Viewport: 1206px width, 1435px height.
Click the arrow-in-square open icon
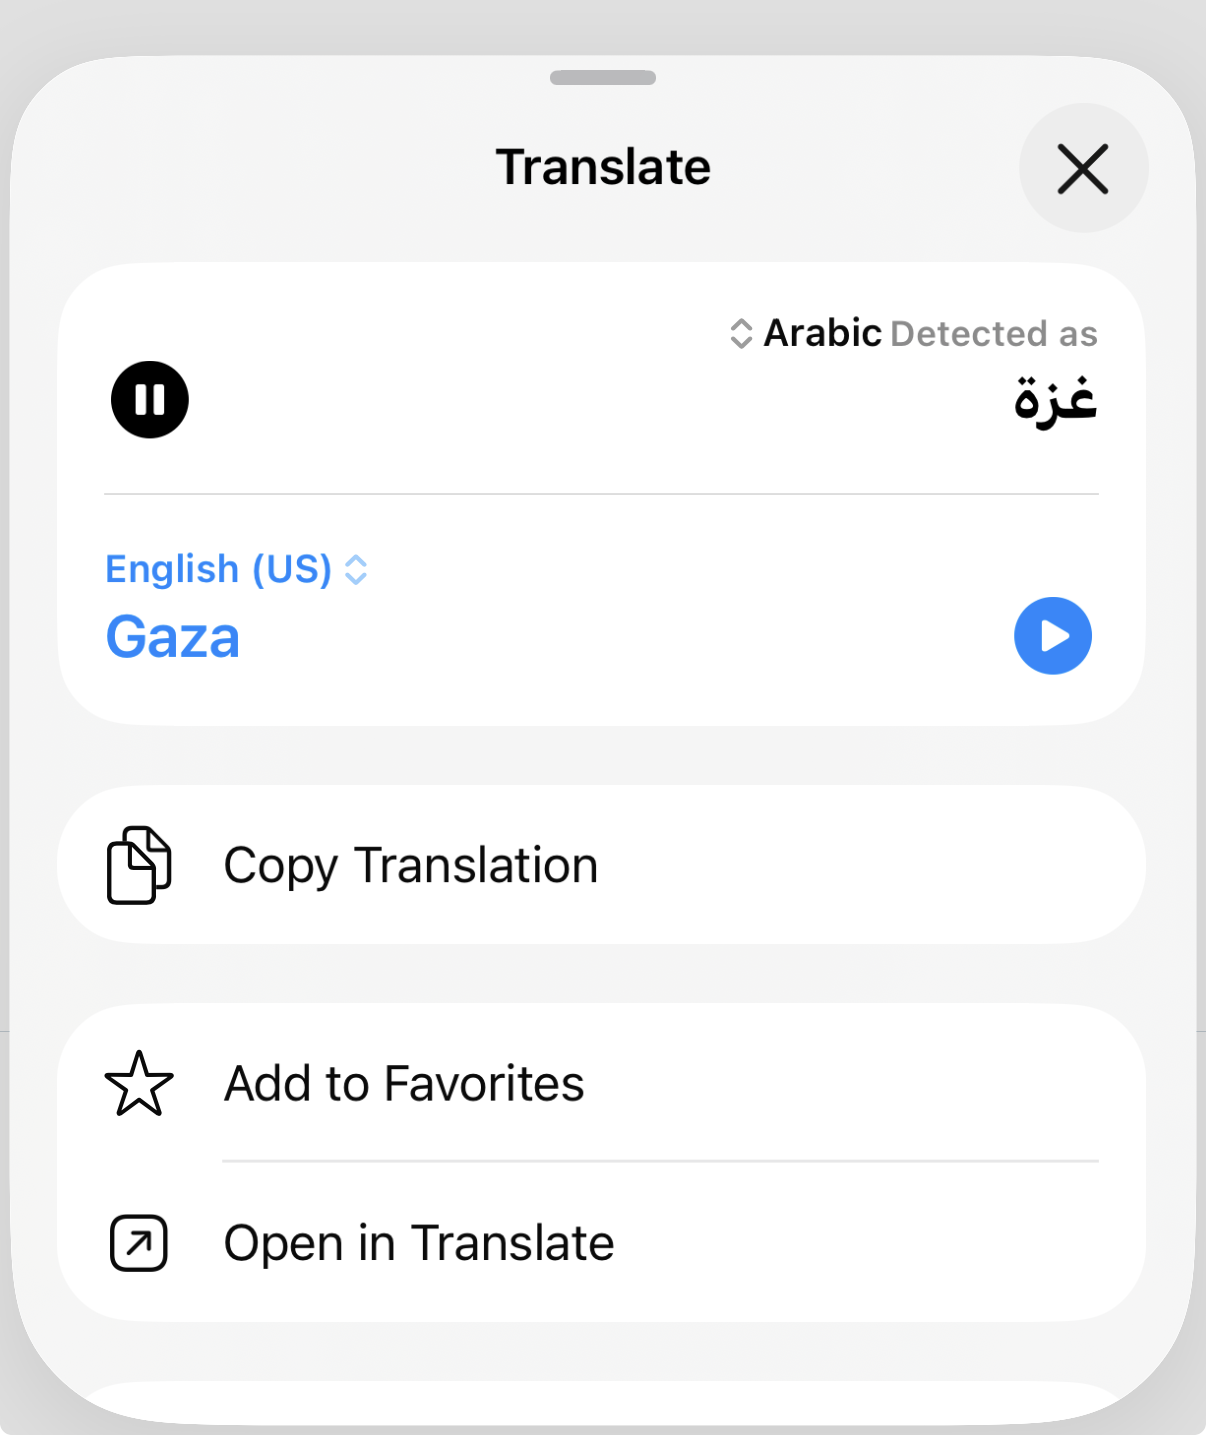(139, 1243)
